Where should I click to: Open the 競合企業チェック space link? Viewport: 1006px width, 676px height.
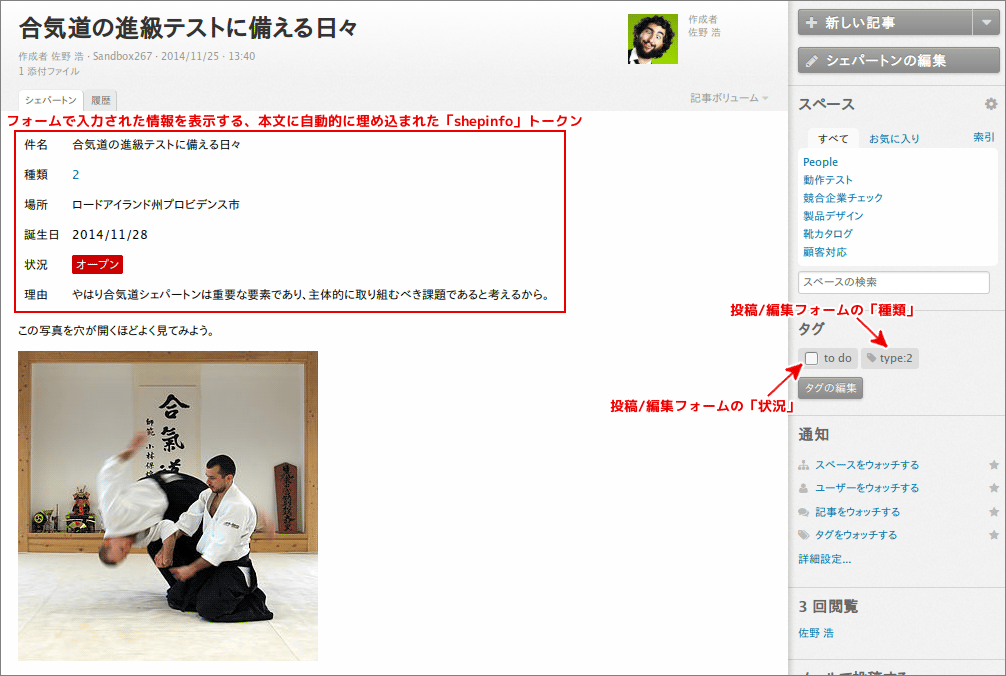(x=843, y=198)
